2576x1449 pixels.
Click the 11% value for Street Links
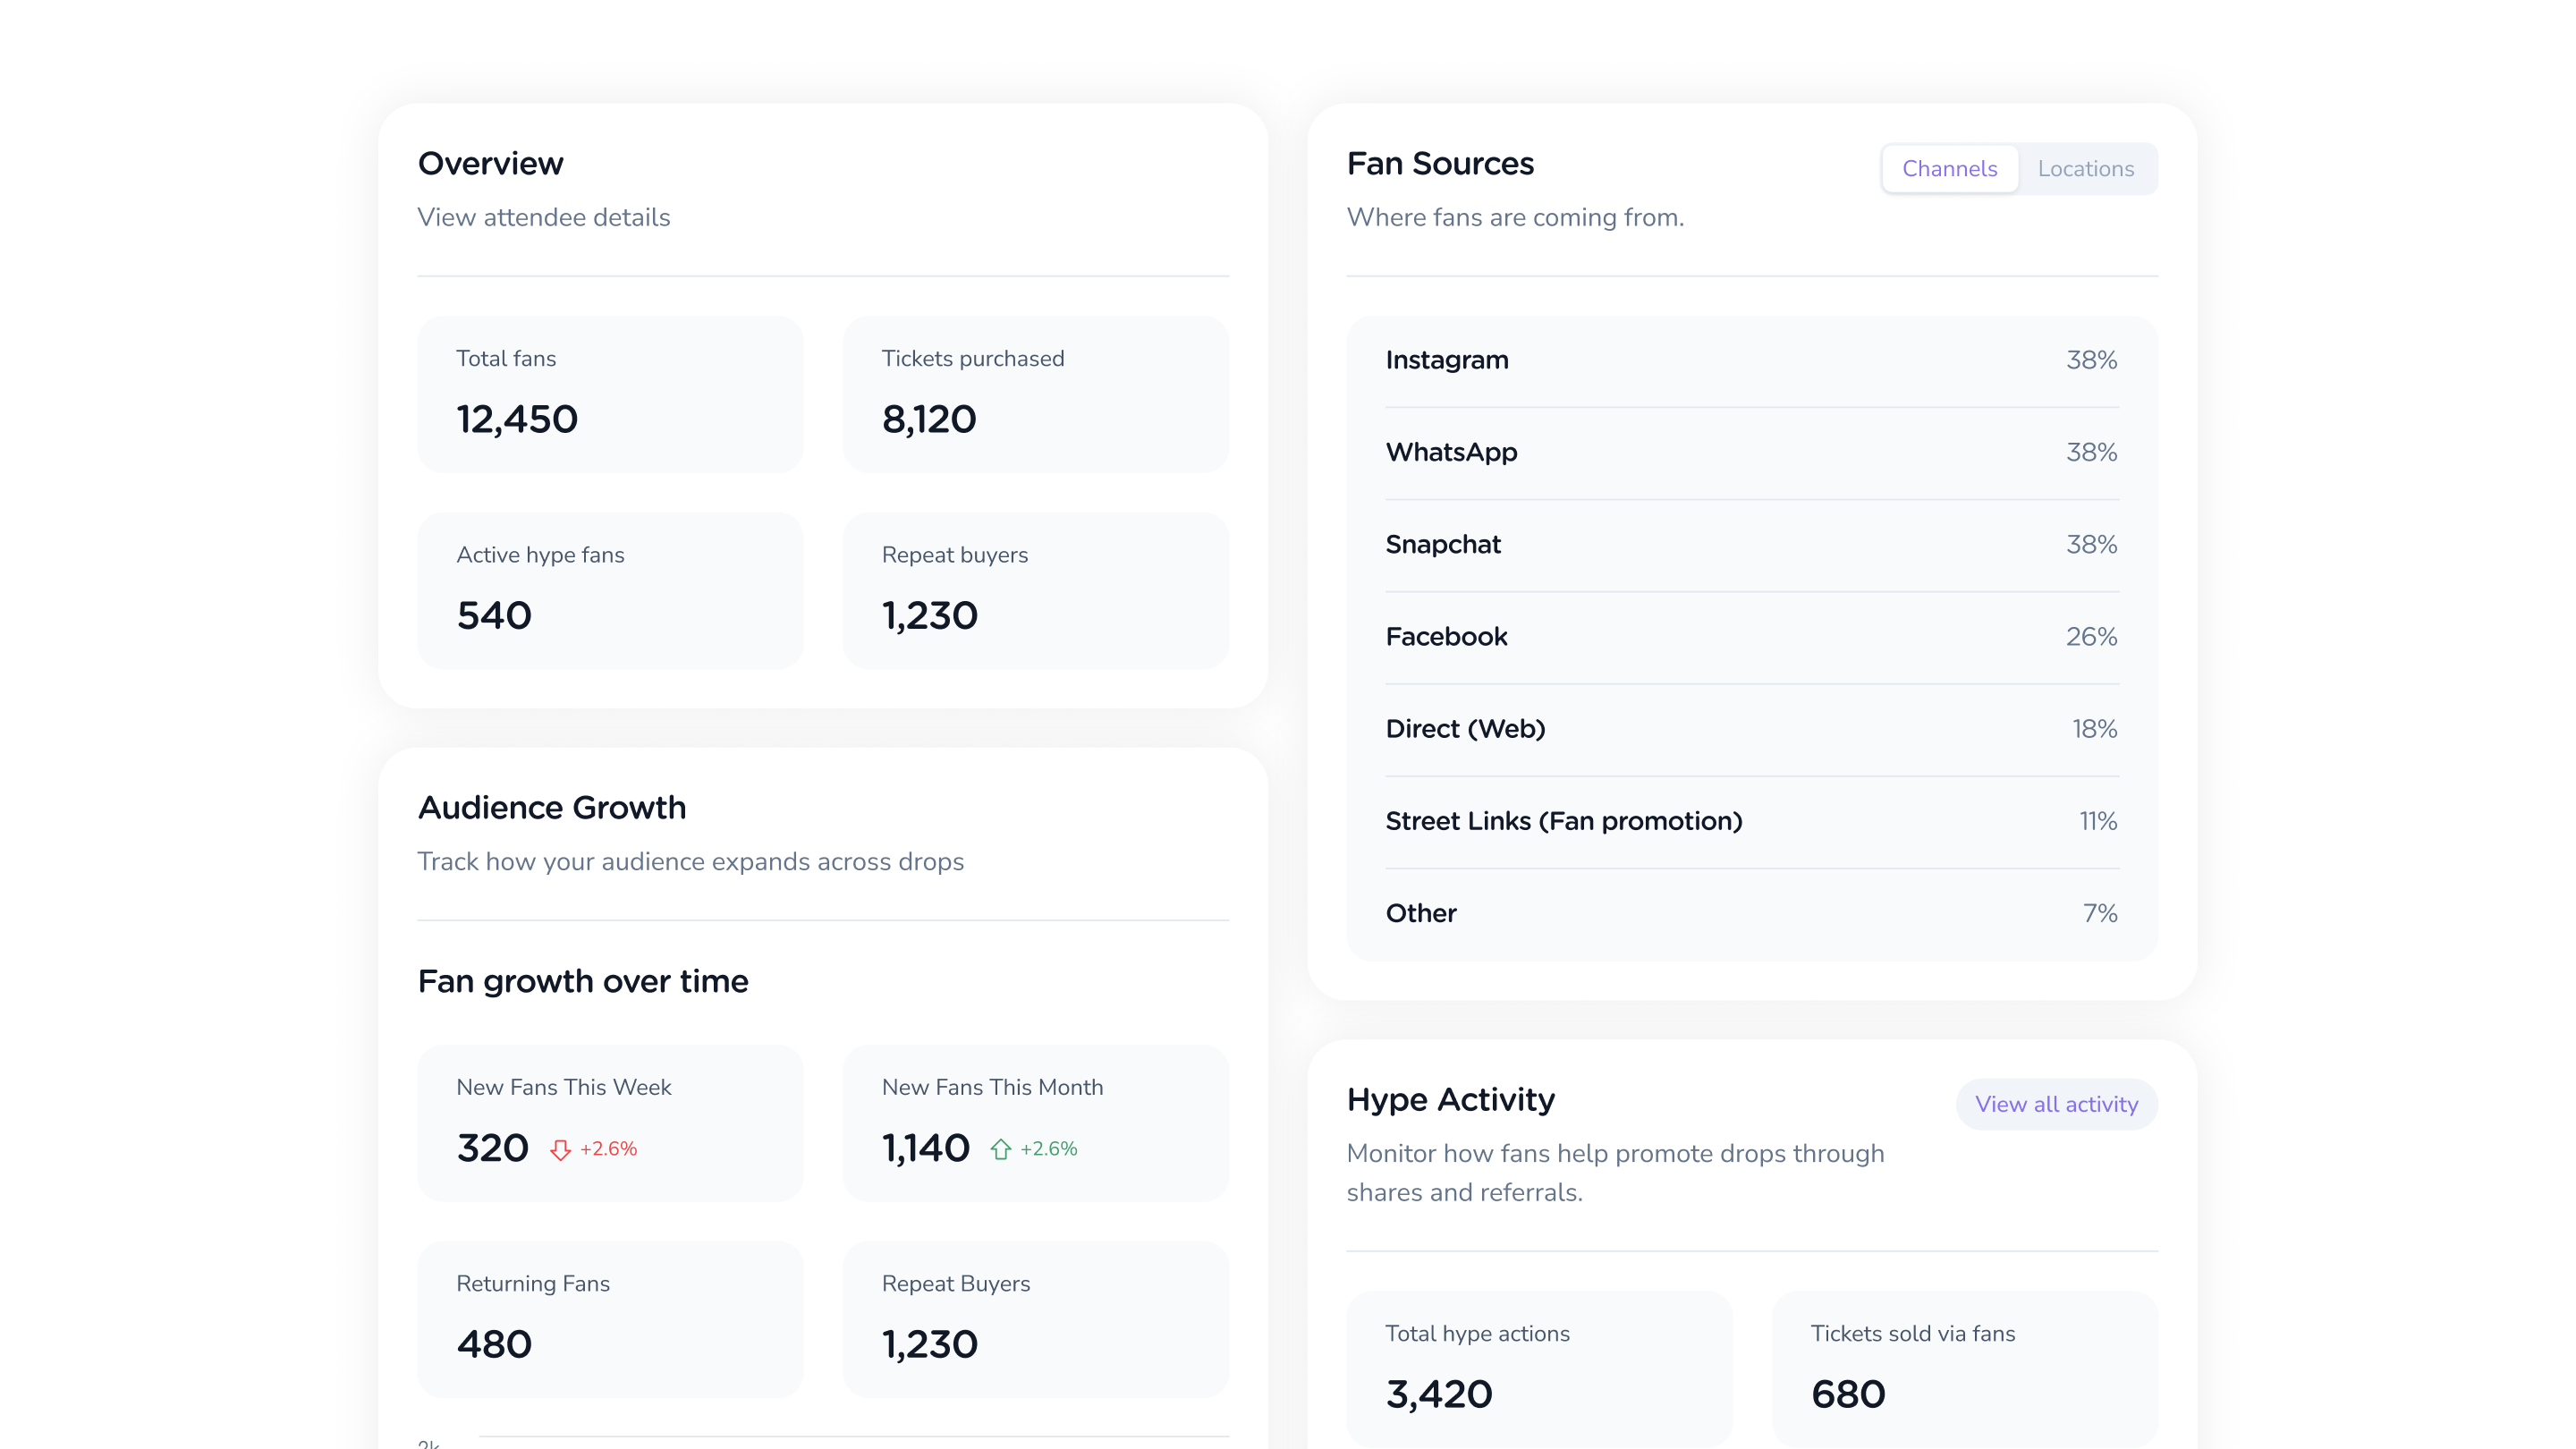pyautogui.click(x=2098, y=821)
